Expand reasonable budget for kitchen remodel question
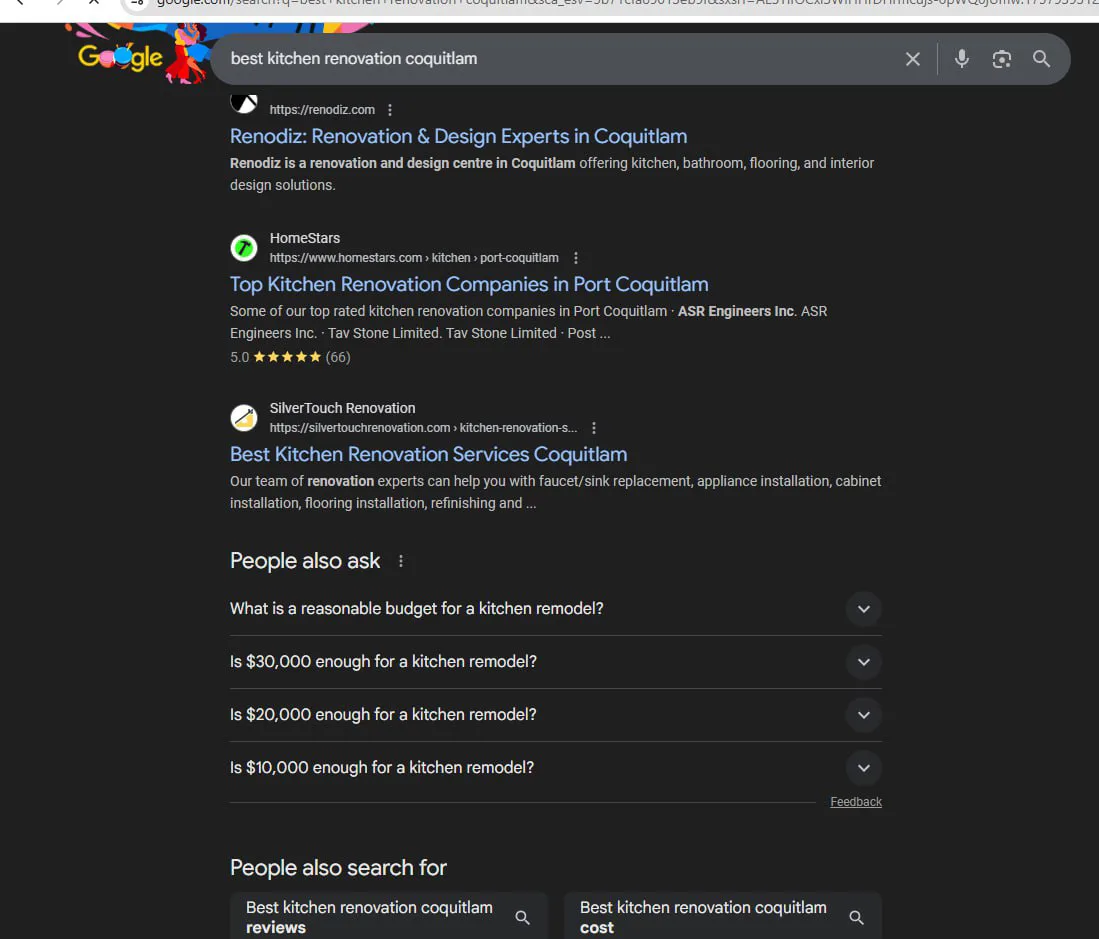Screen dimensions: 1099x939 pyautogui.click(x=556, y=609)
